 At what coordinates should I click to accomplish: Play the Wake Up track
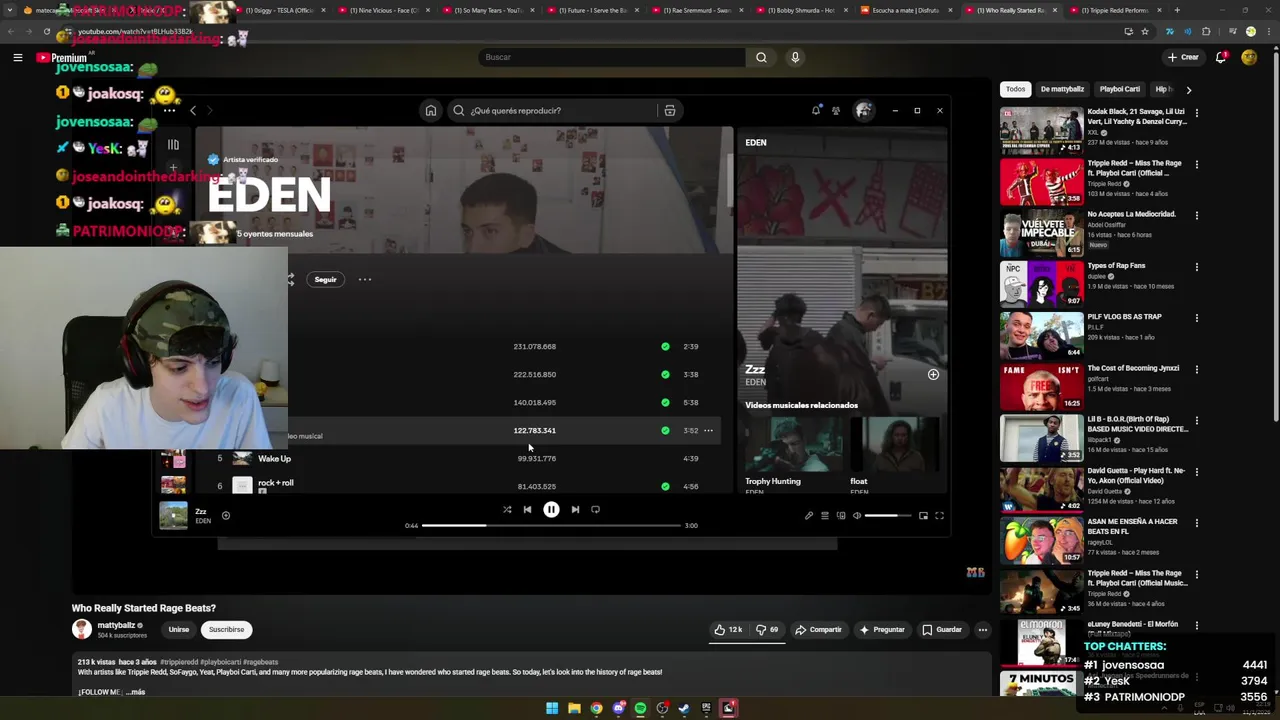pyautogui.click(x=274, y=459)
